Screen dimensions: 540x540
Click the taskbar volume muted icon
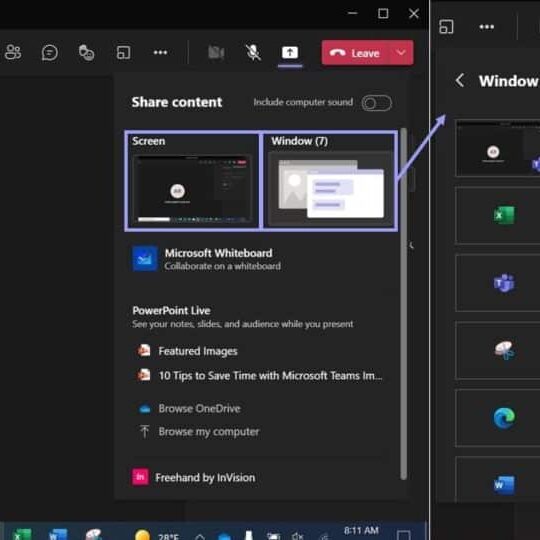point(297,536)
